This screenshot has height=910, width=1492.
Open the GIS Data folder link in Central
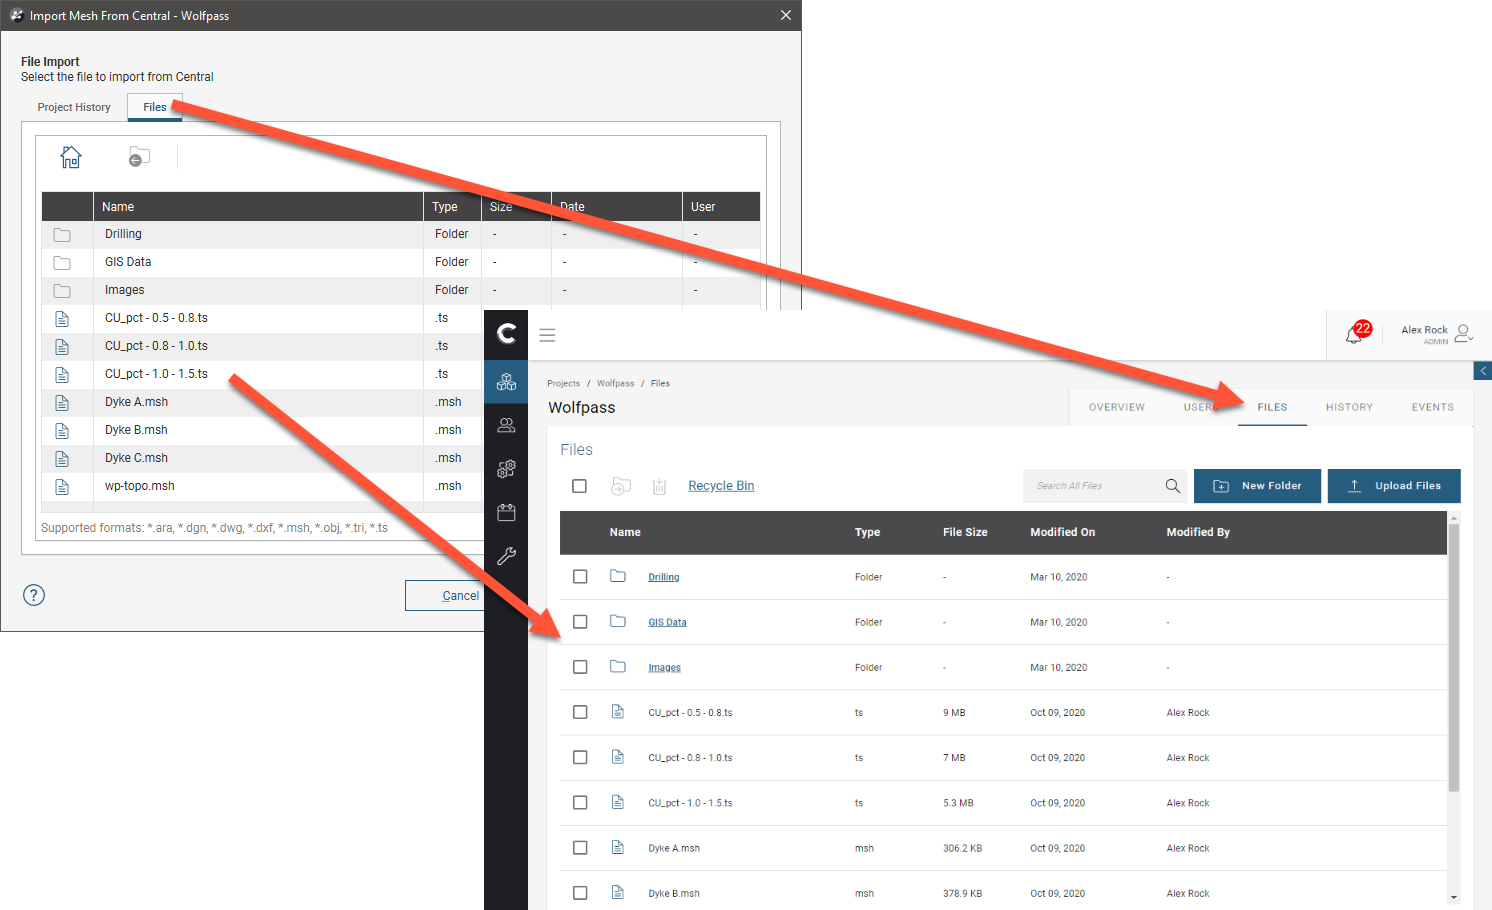pyautogui.click(x=667, y=622)
